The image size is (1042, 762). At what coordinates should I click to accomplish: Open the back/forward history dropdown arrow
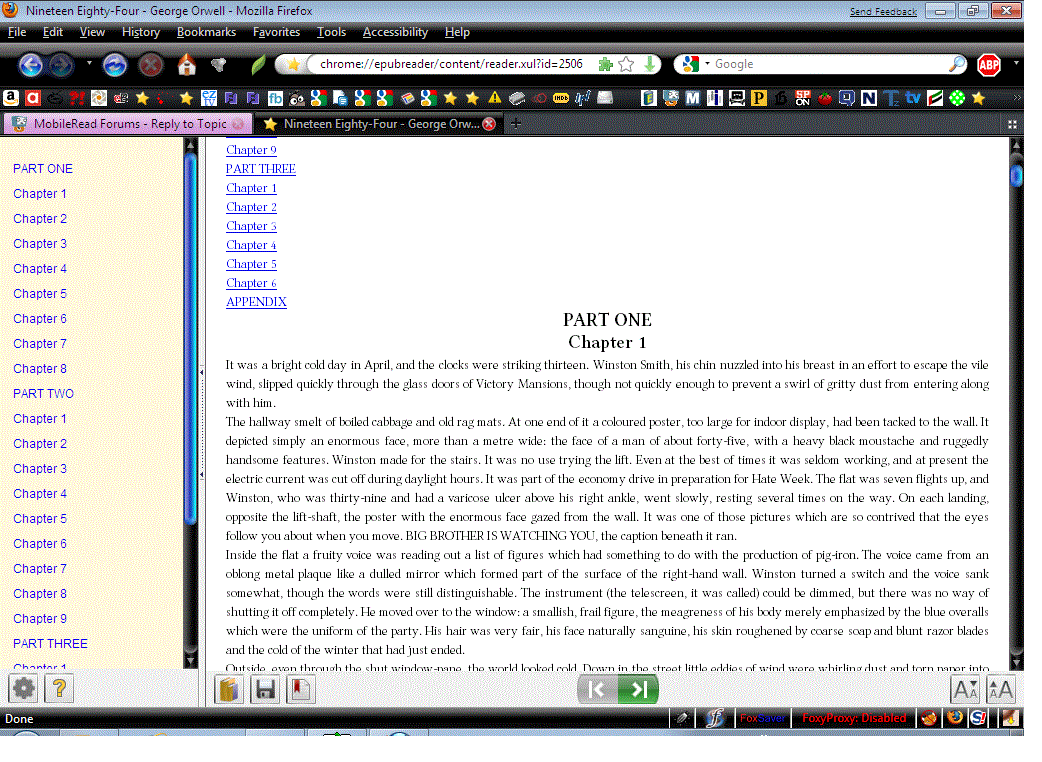tap(89, 64)
